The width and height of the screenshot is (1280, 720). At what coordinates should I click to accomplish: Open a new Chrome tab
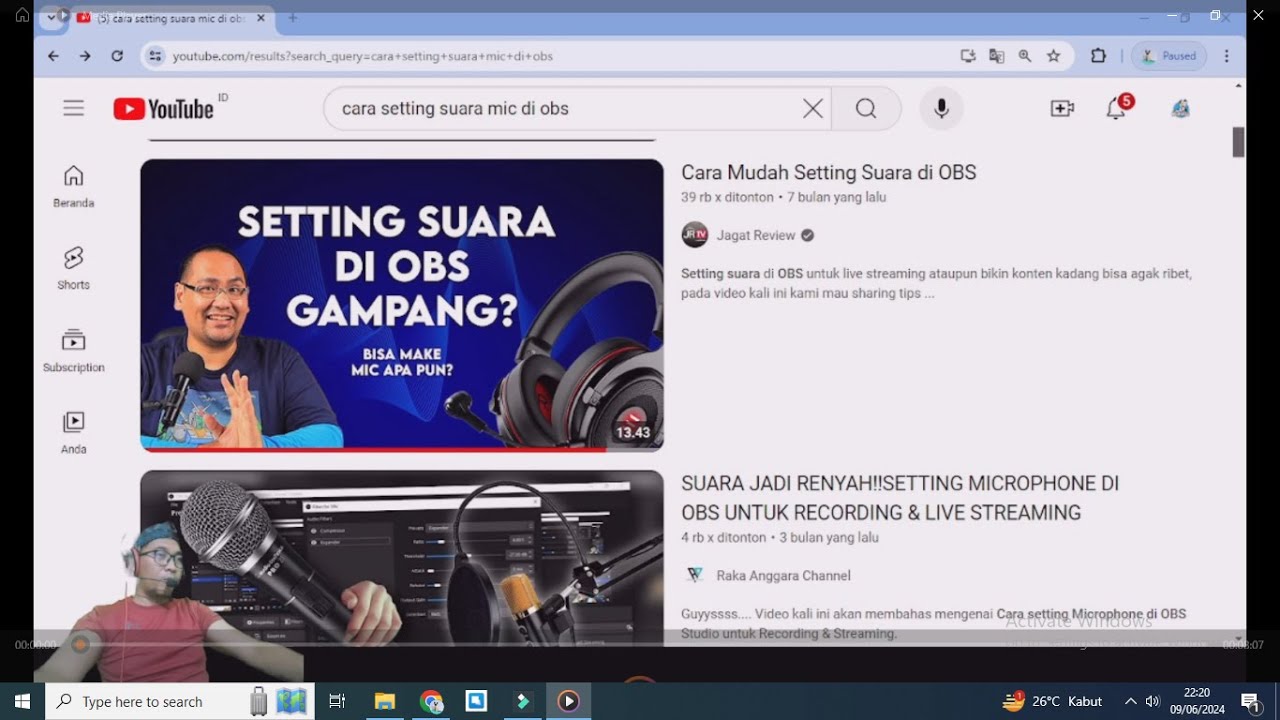293,18
